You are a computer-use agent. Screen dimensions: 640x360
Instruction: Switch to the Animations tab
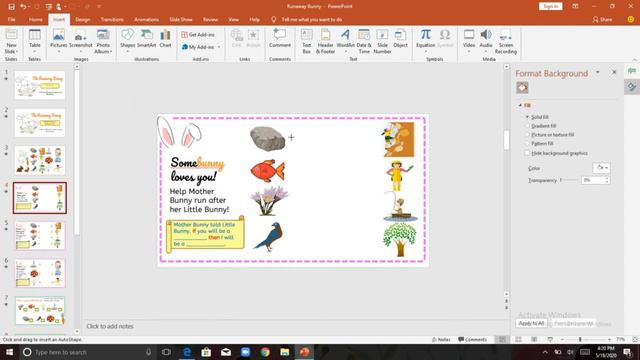pos(146,20)
